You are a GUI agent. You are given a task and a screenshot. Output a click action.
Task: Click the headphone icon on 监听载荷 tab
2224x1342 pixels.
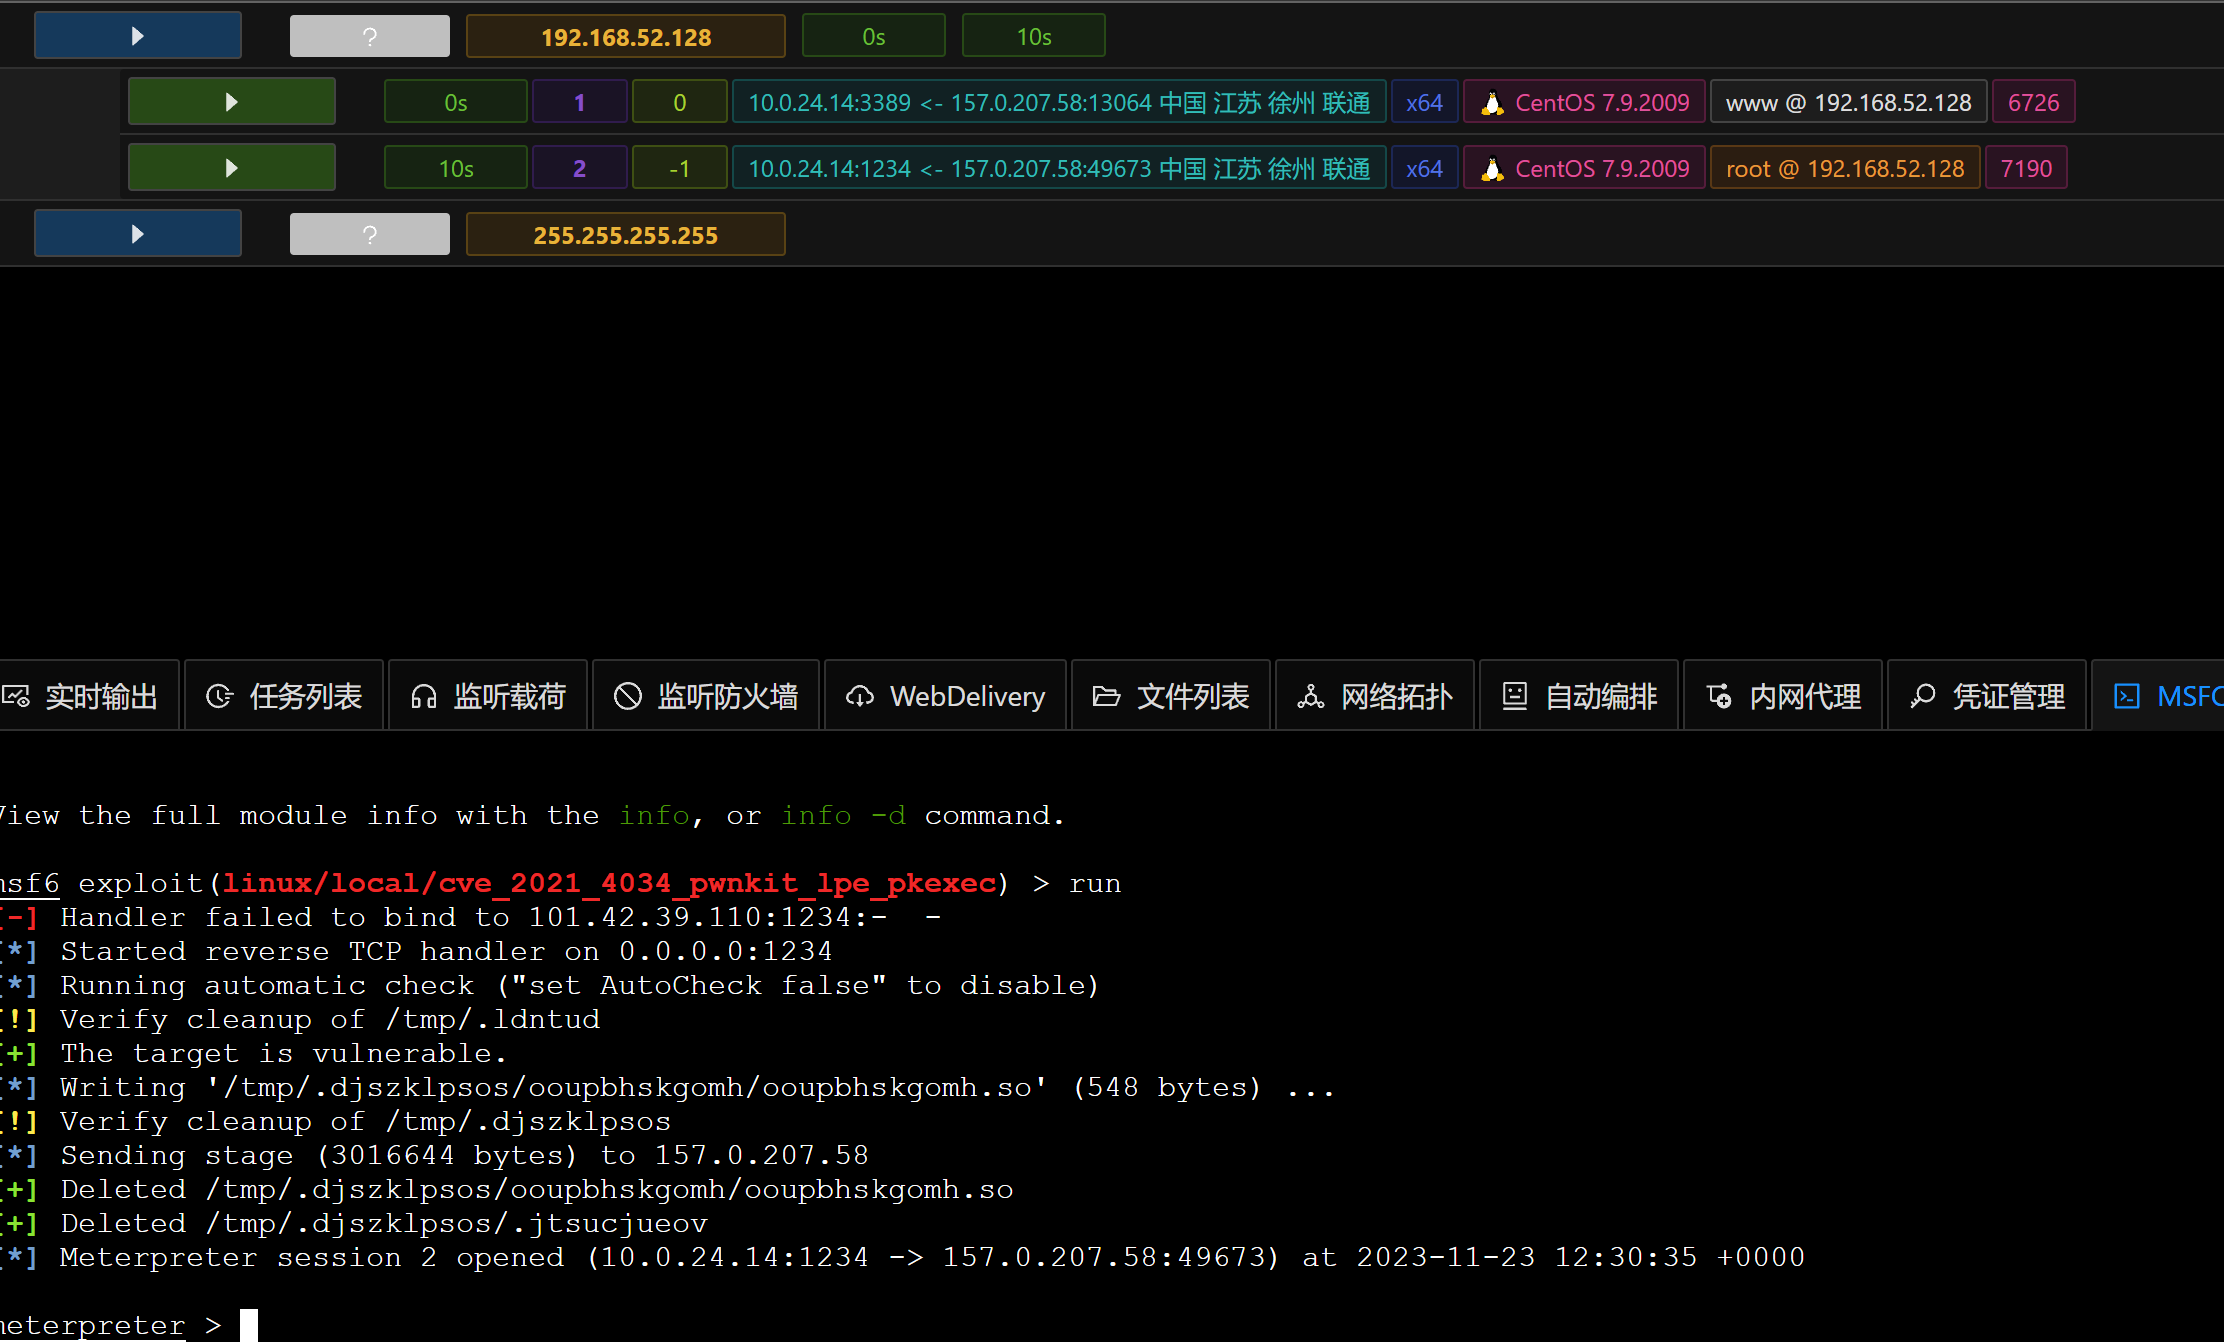pos(424,696)
